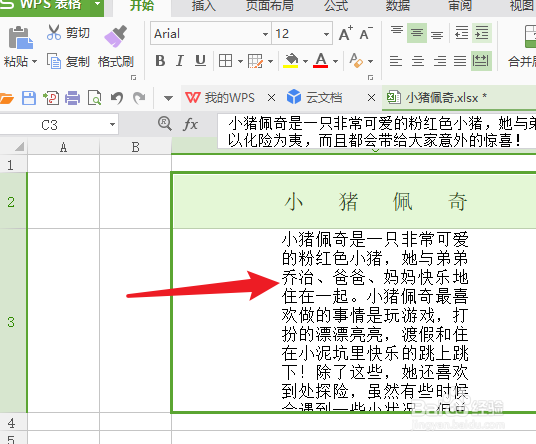
Task: Click the select-all corner triangle
Action: [x=19, y=147]
